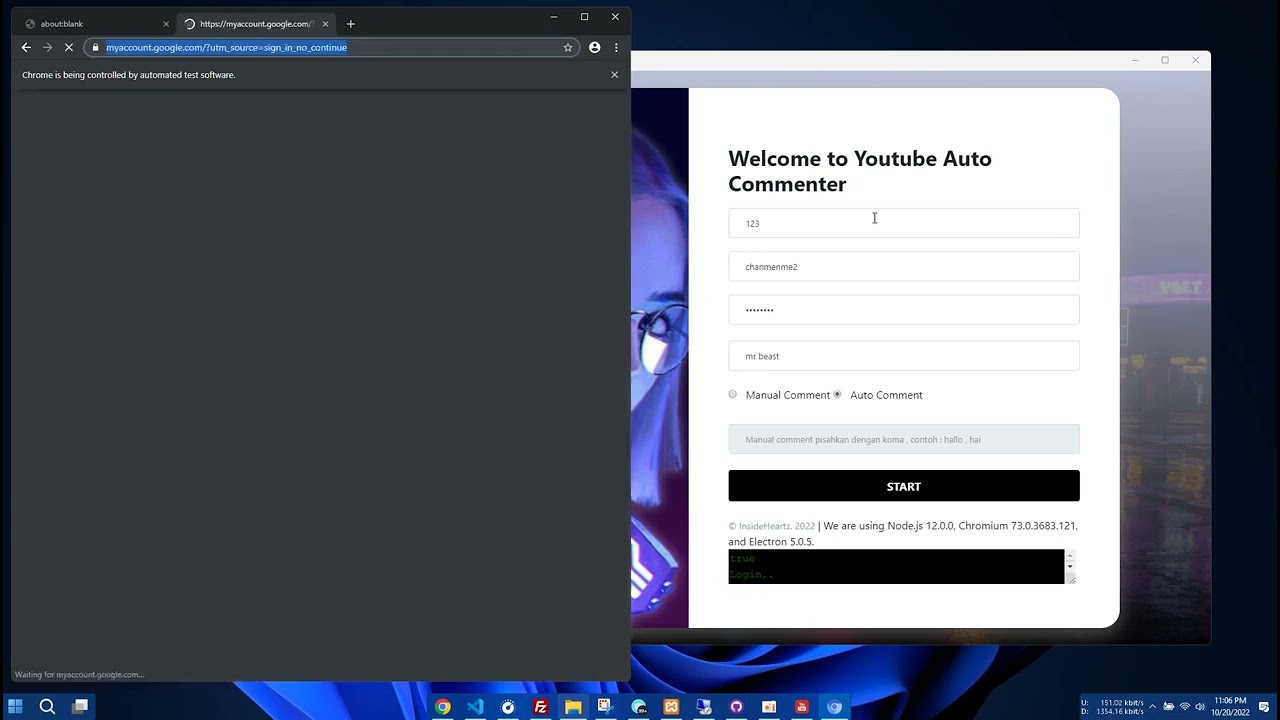Open XAMPP from the taskbar
This screenshot has height=720, width=1280.
671,707
